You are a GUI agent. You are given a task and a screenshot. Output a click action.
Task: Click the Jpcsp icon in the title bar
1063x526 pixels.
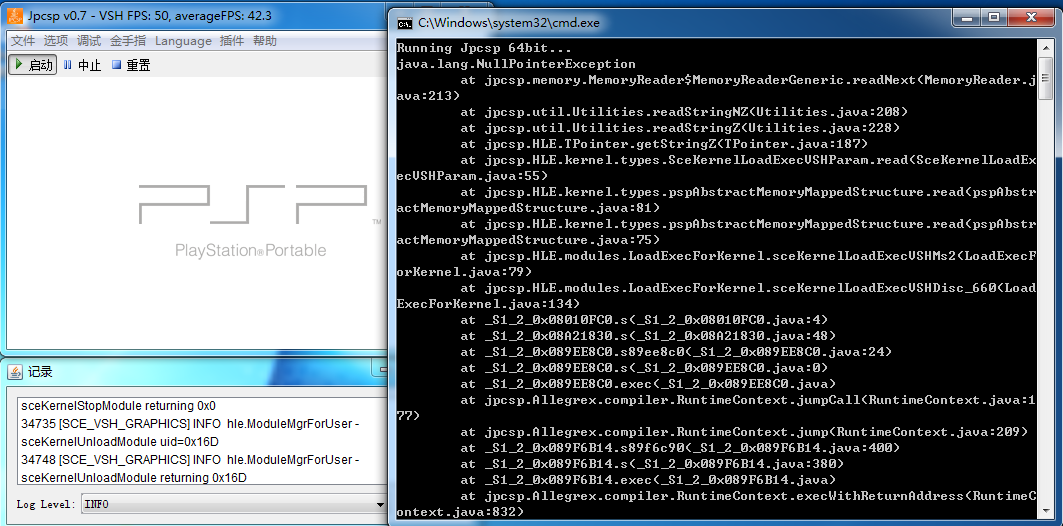pos(15,16)
